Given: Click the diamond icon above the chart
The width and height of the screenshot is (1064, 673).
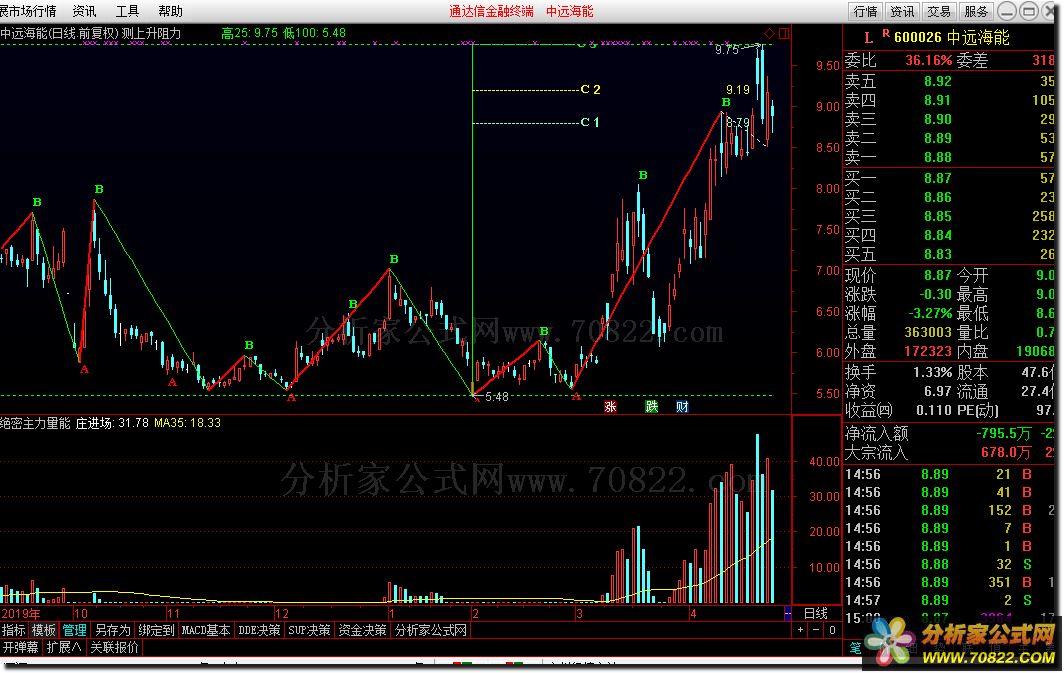Looking at the screenshot, I should [769, 33].
